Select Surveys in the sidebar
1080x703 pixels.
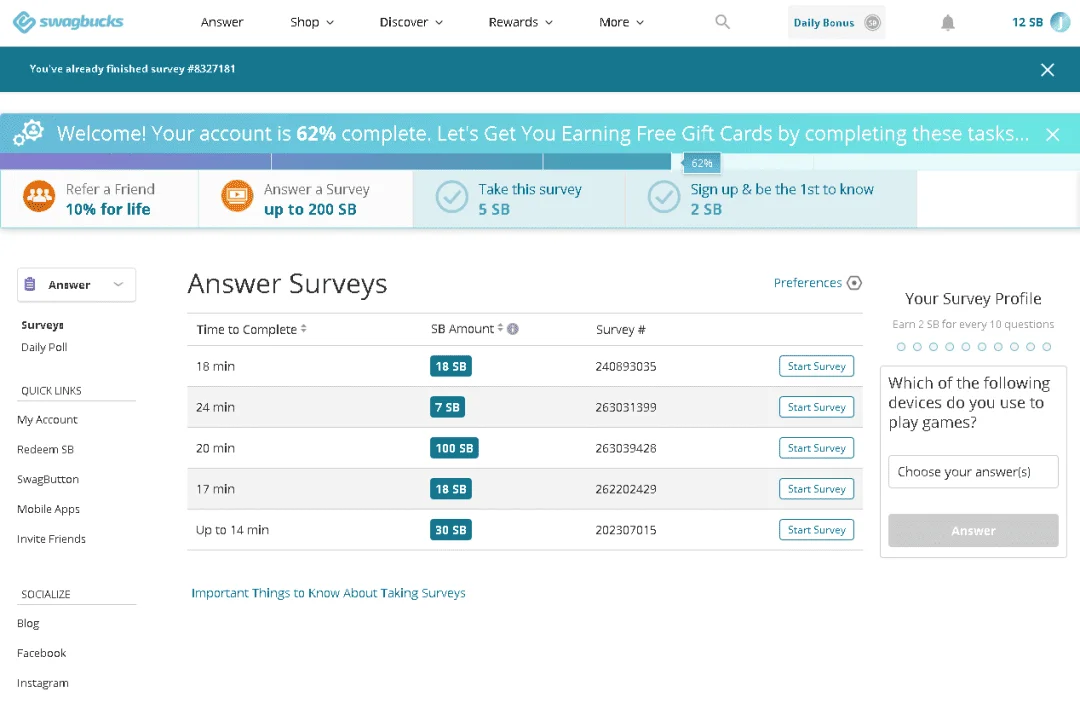[x=42, y=325]
